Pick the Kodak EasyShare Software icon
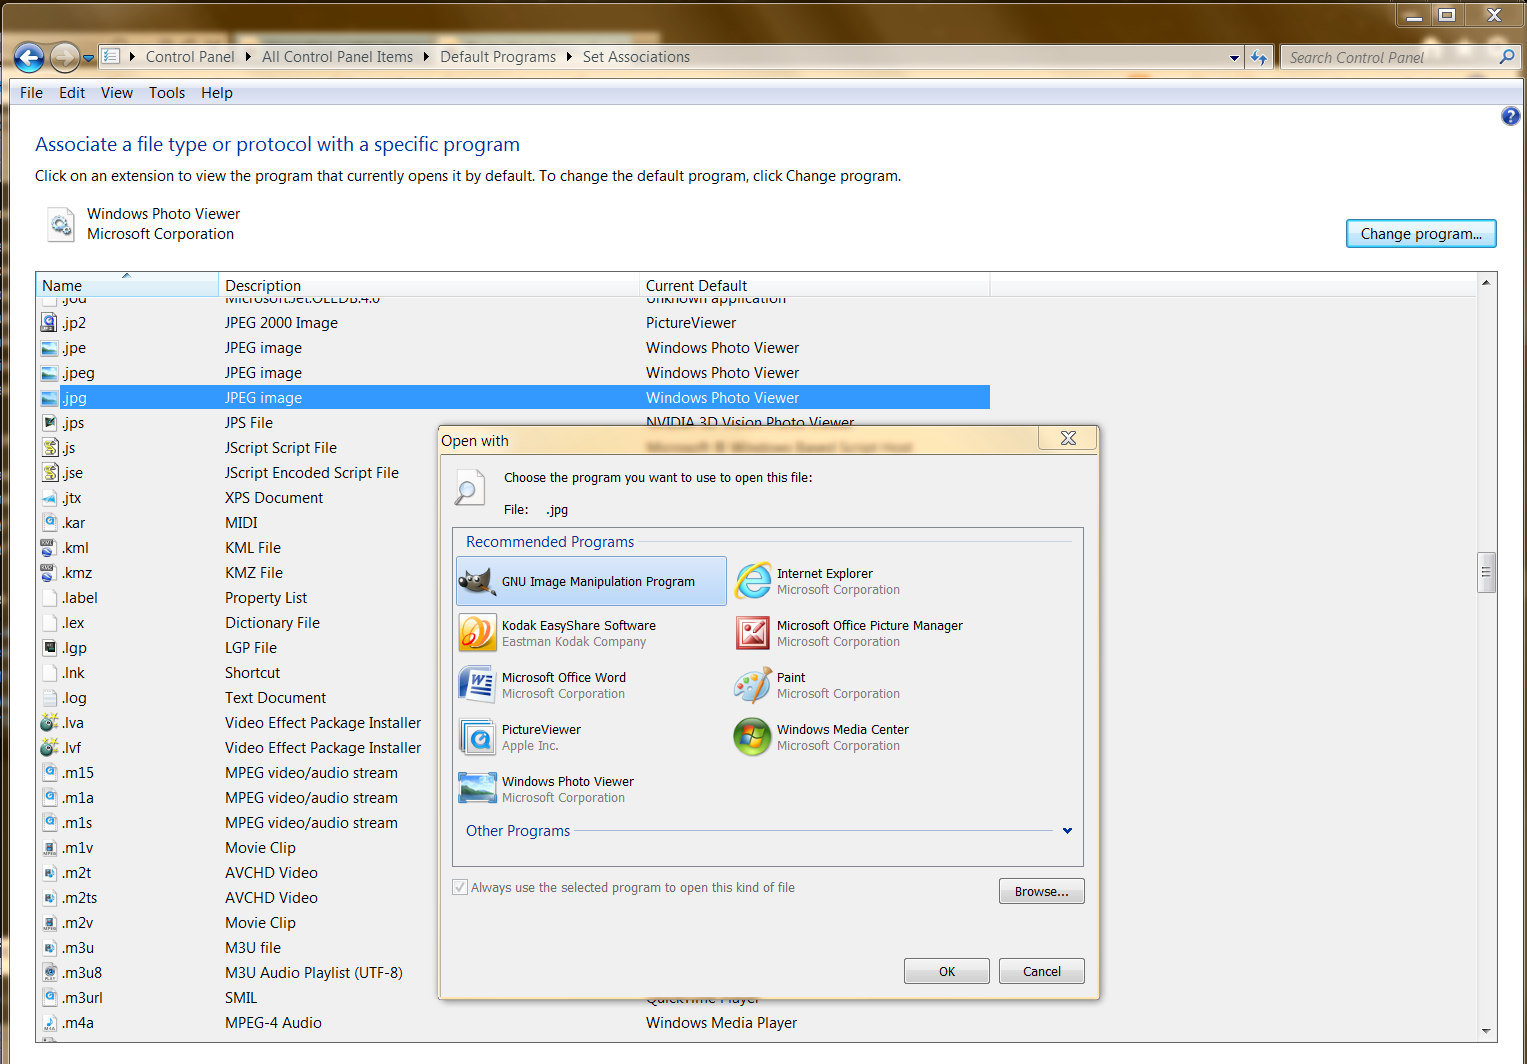This screenshot has width=1527, height=1064. tap(477, 633)
